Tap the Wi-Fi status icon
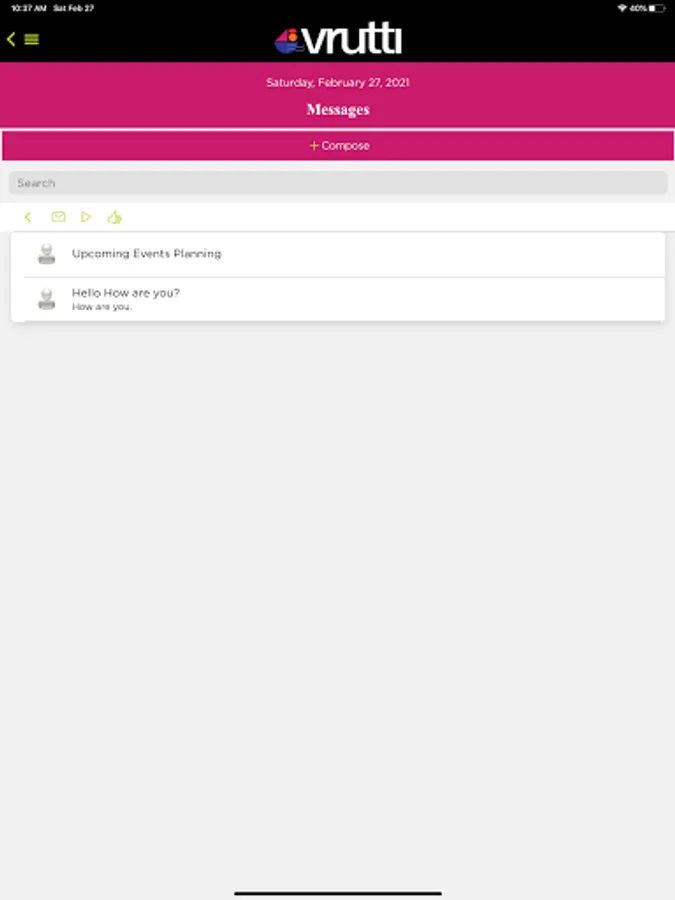Image resolution: width=675 pixels, height=900 pixels. [622, 8]
